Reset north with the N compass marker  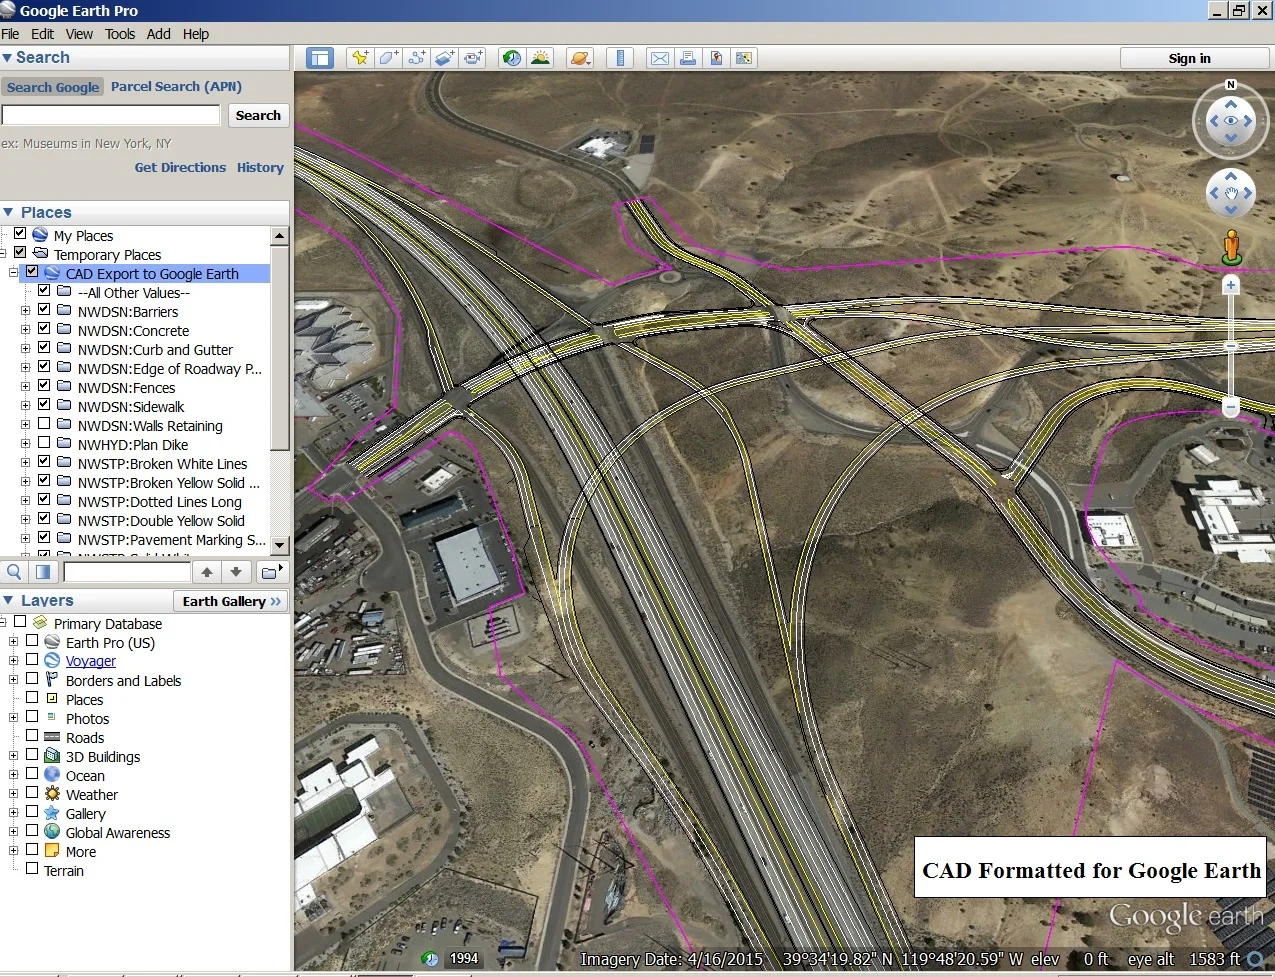click(x=1231, y=85)
